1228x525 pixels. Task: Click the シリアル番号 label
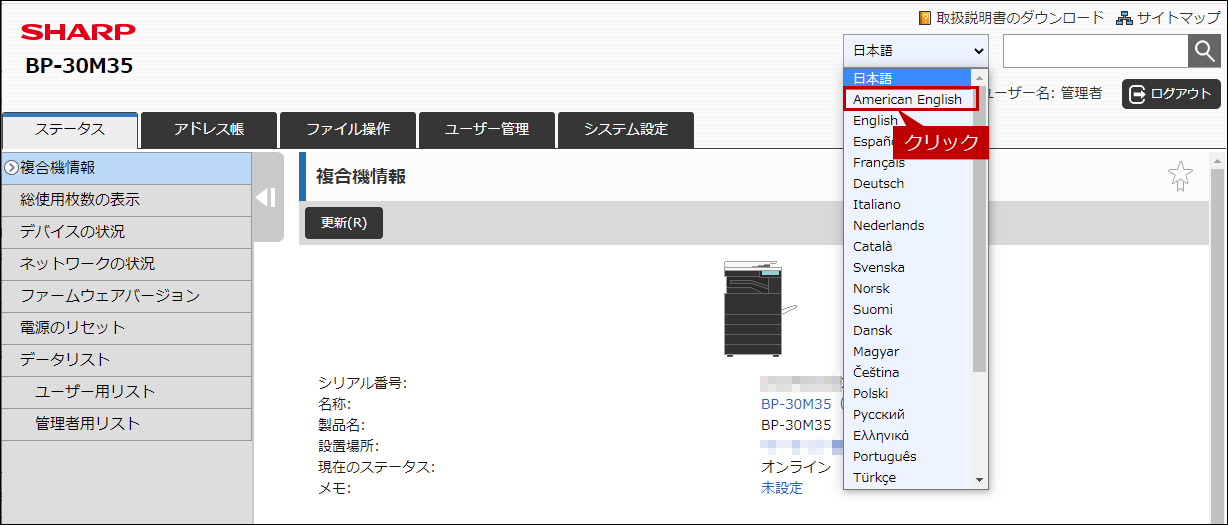pos(362,383)
